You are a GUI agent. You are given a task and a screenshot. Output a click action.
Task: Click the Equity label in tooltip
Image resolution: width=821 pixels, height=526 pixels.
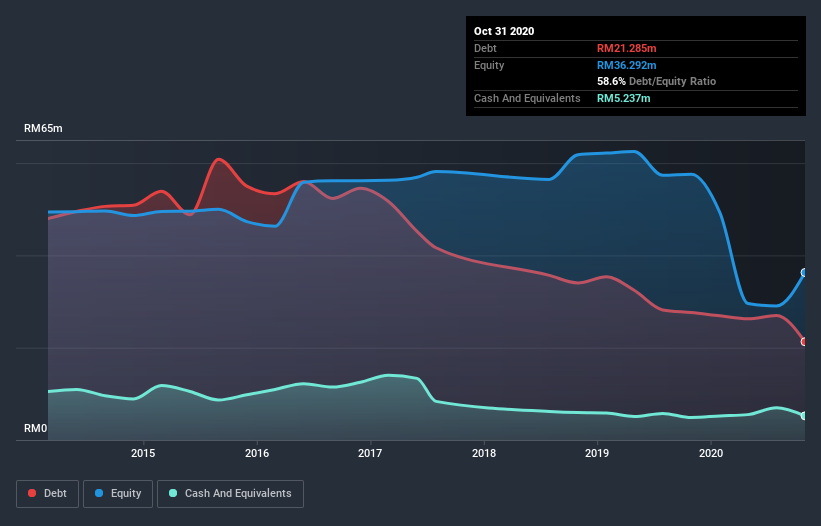[489, 65]
